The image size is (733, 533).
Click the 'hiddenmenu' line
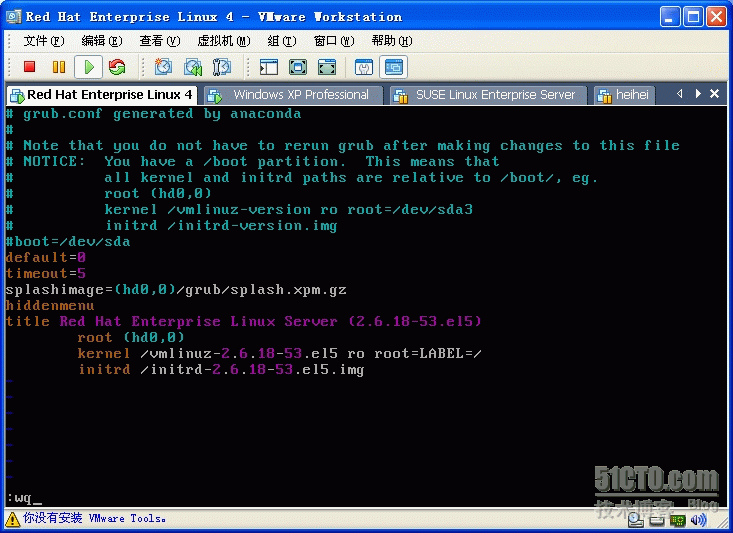pos(50,306)
